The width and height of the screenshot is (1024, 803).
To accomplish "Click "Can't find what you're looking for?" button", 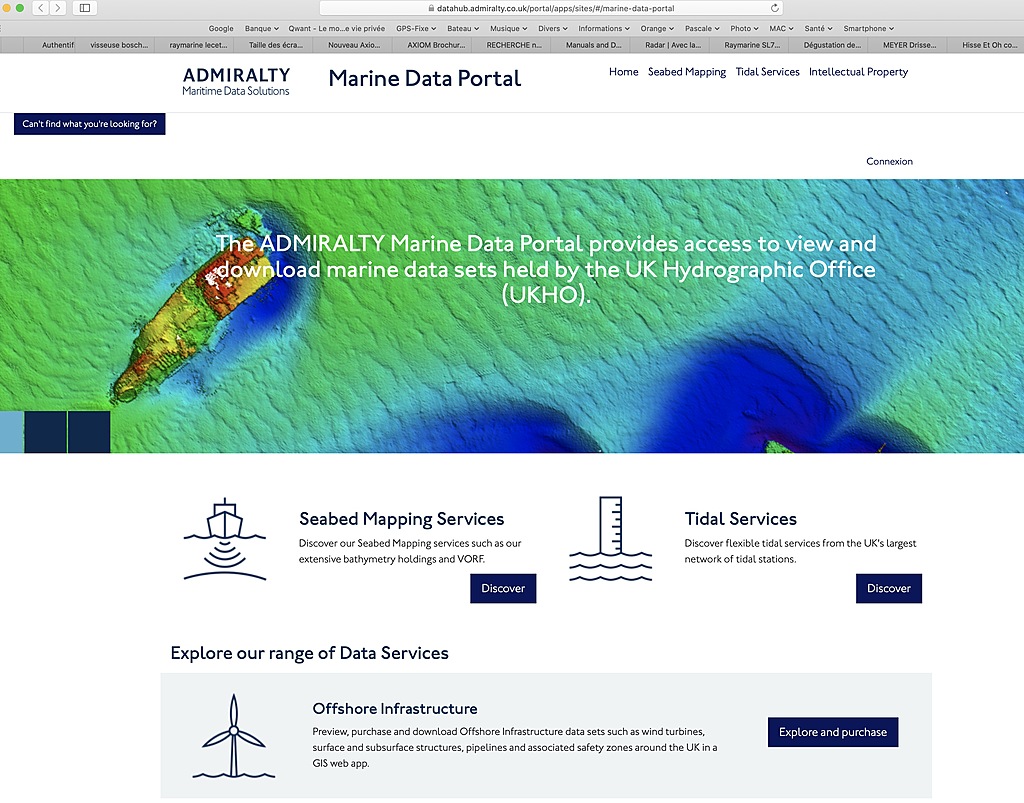I will pyautogui.click(x=89, y=124).
